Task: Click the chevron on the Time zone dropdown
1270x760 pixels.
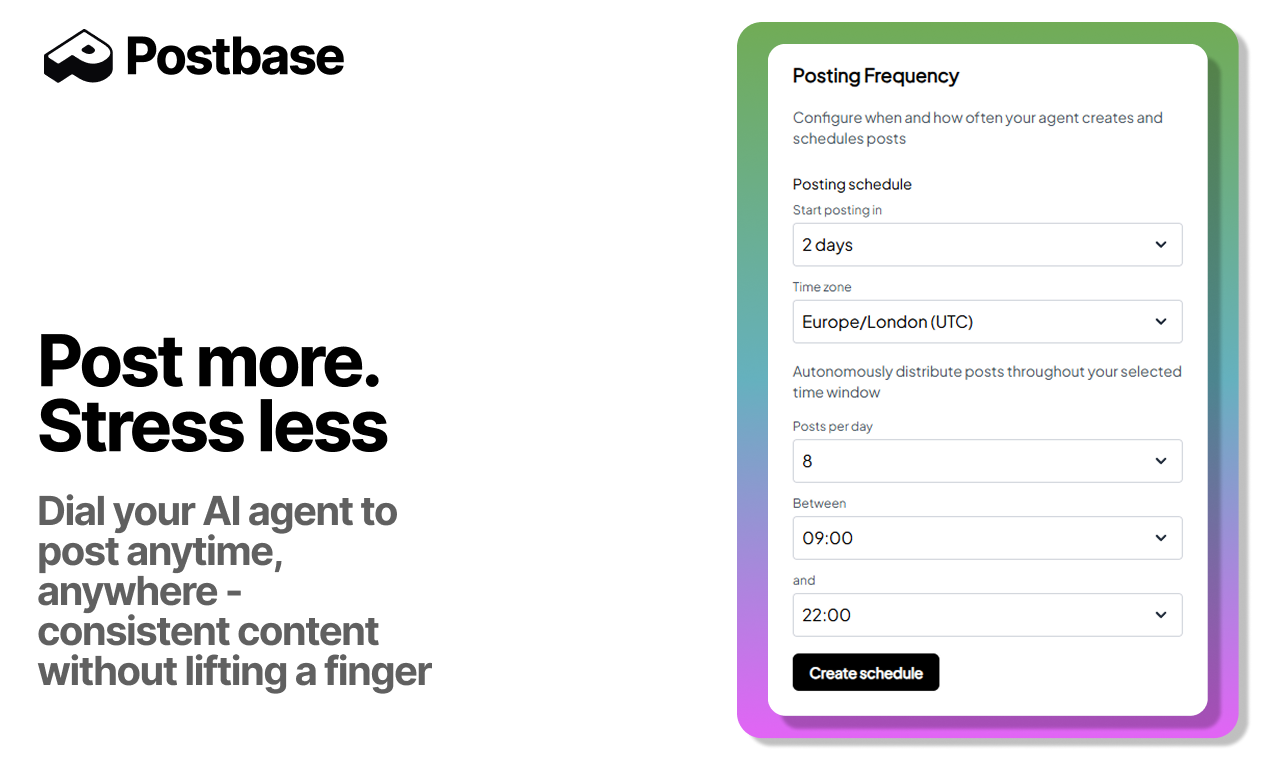Action: tap(1160, 321)
